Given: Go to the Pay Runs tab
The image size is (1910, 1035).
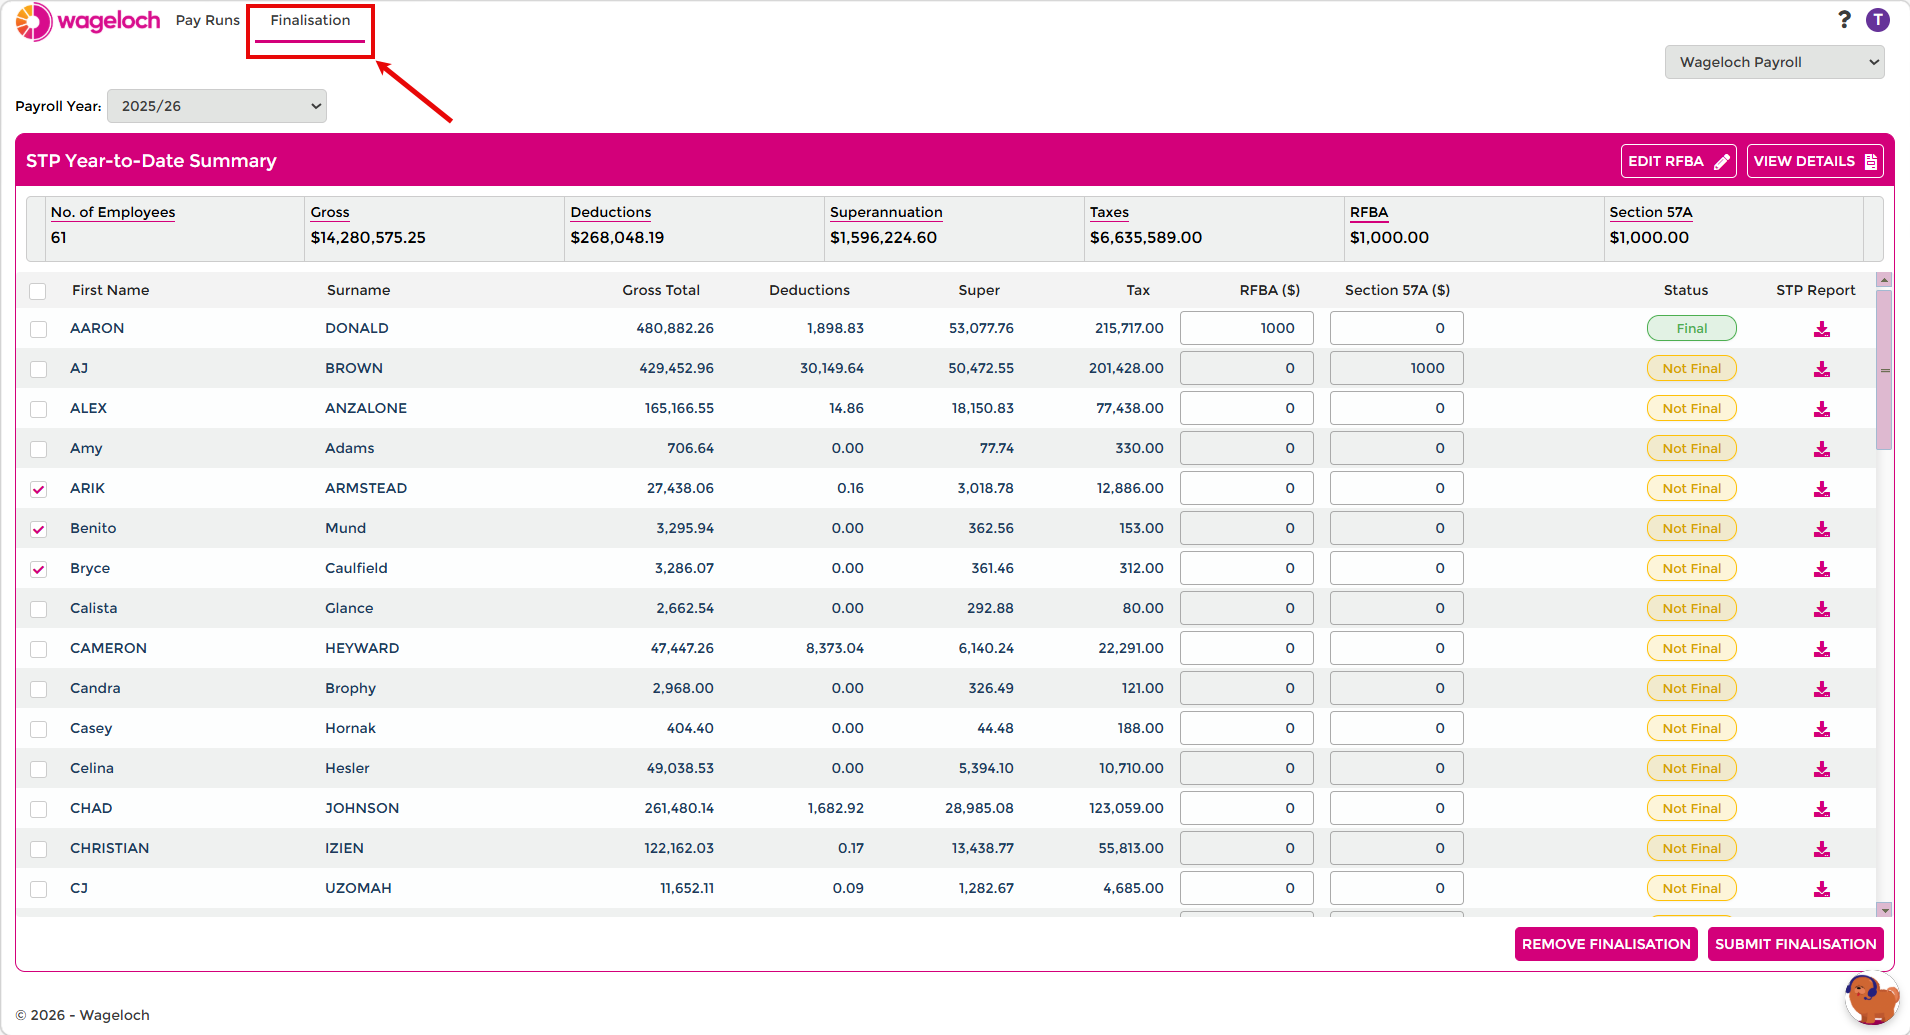Looking at the screenshot, I should click(208, 20).
